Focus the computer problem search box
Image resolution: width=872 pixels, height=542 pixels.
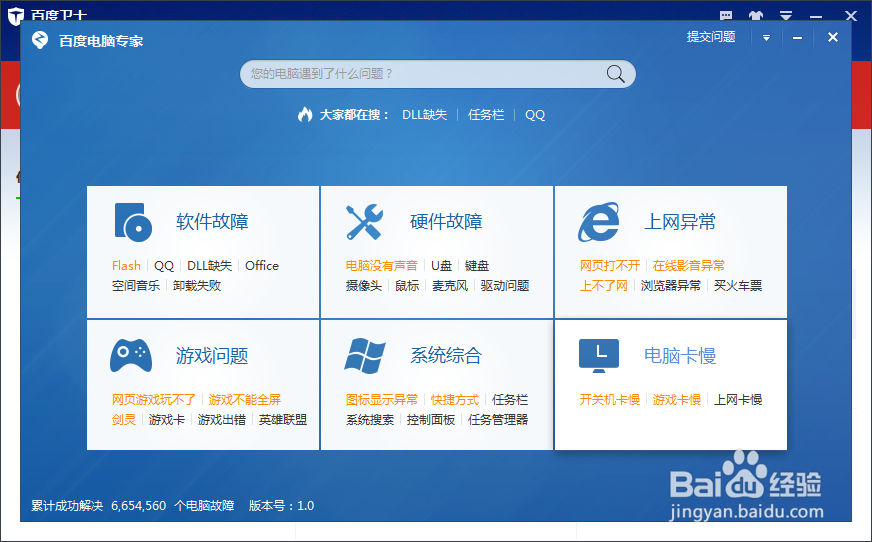pyautogui.click(x=438, y=74)
